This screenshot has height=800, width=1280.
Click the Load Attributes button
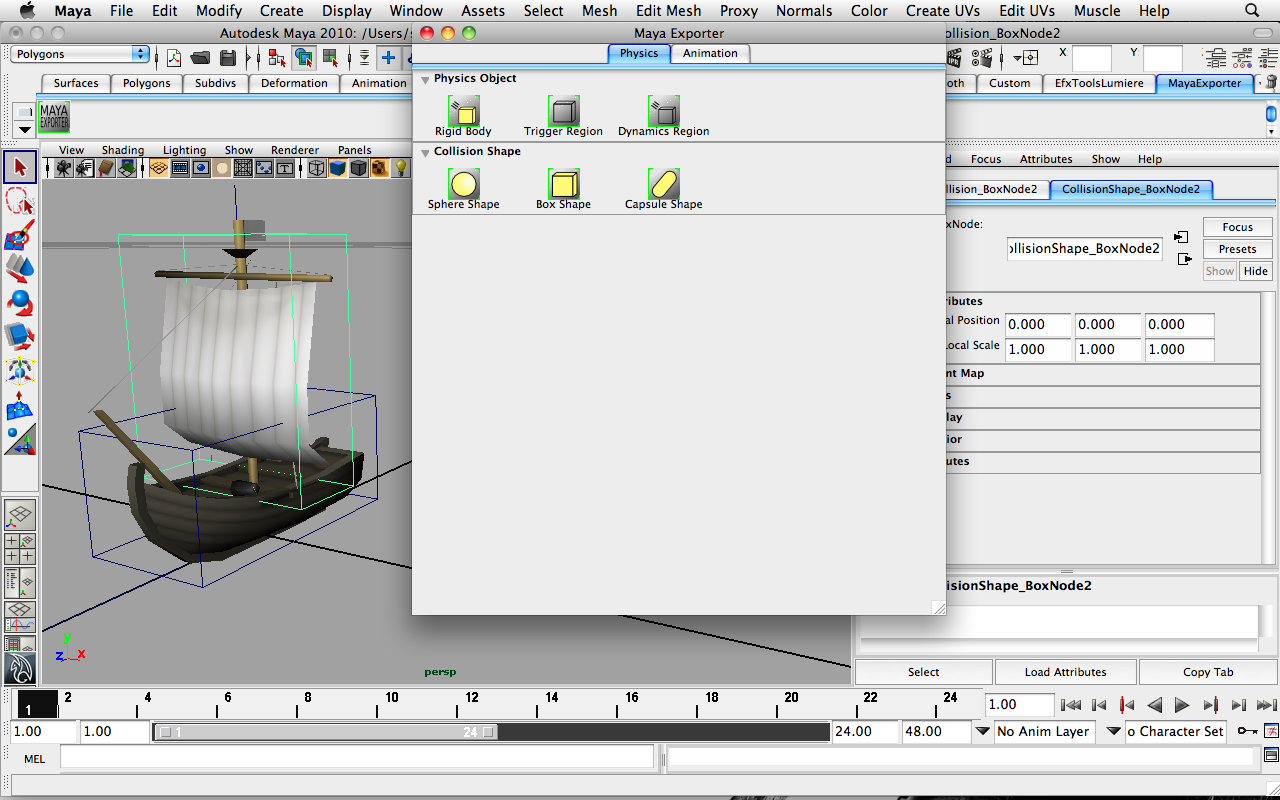coord(1065,672)
